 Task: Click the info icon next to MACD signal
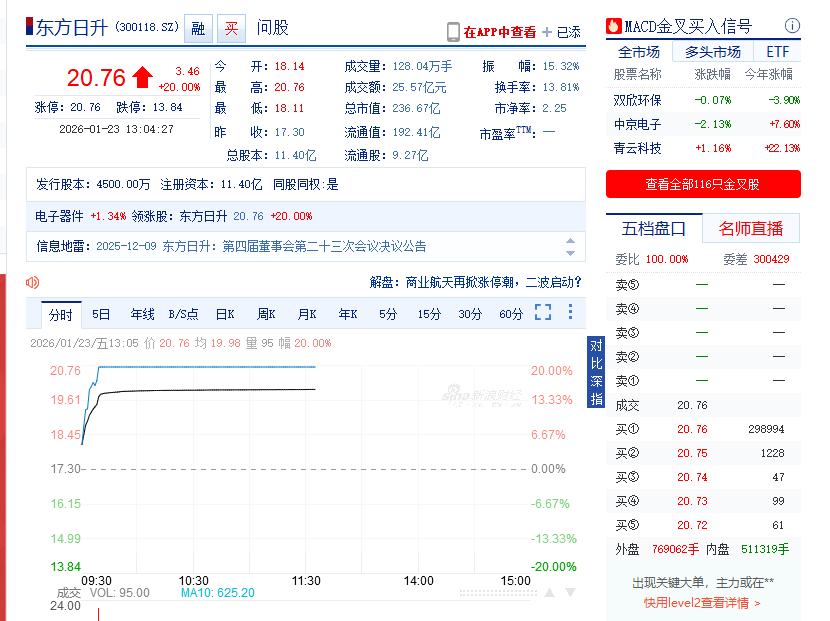pyautogui.click(x=792, y=25)
